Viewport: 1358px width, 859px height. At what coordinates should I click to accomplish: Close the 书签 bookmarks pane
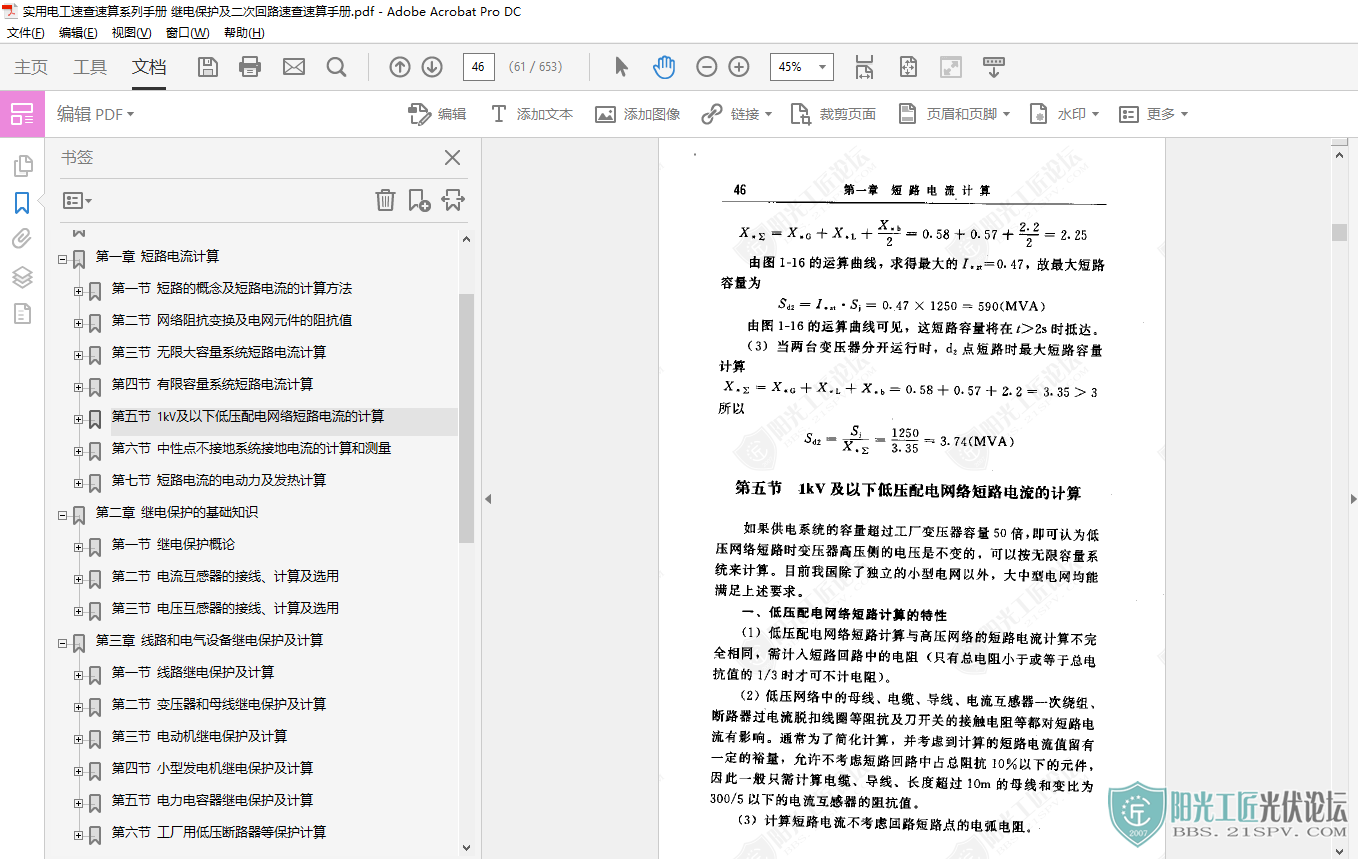tap(452, 157)
